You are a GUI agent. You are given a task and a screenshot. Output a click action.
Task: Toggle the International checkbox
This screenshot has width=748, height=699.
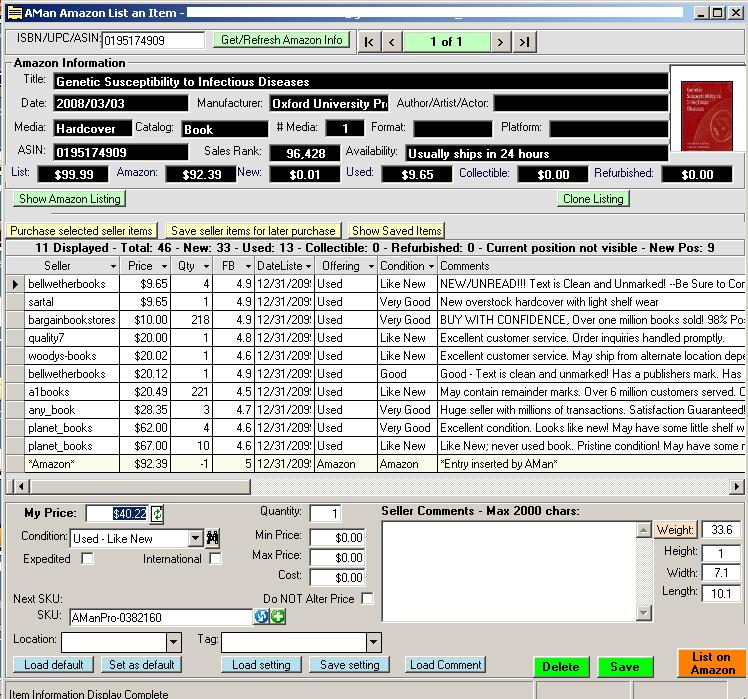[x=215, y=558]
